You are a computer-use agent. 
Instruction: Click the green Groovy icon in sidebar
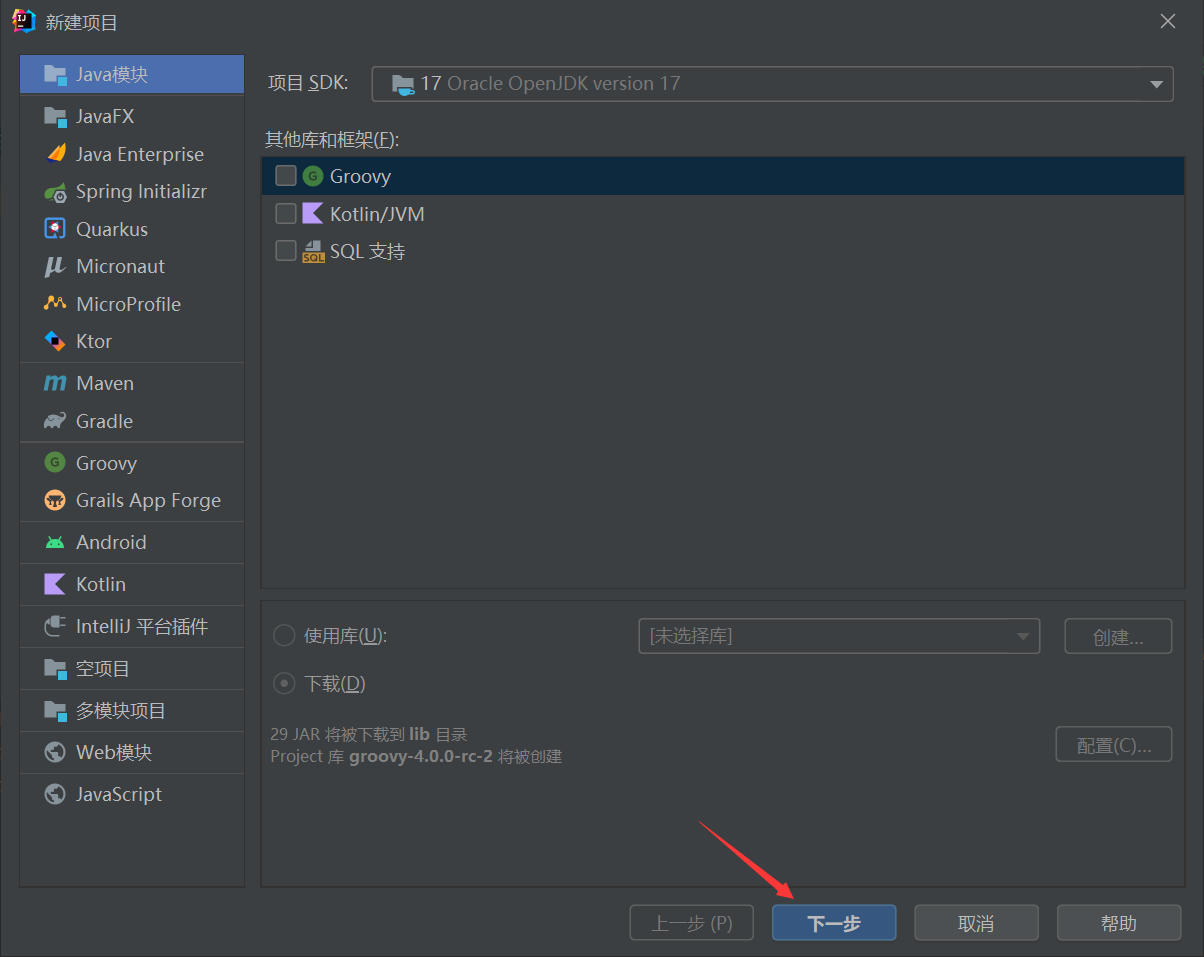(x=55, y=463)
